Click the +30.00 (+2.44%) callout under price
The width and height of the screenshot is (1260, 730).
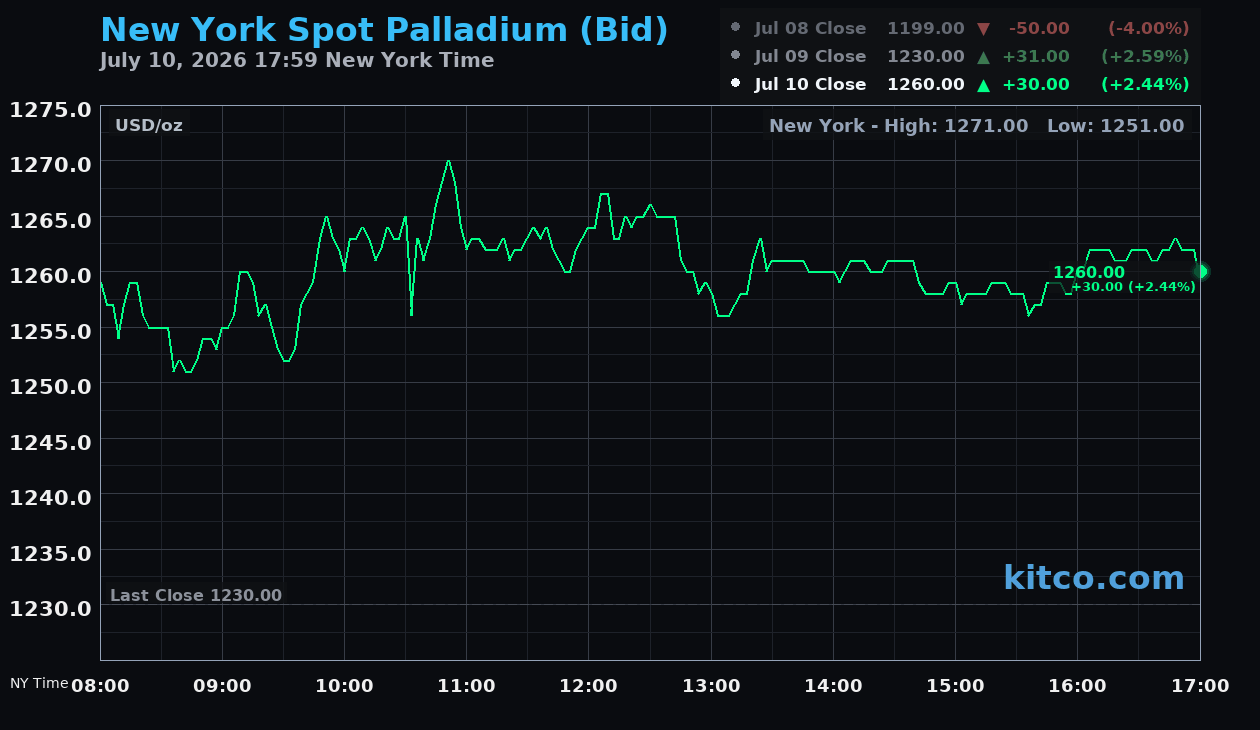(x=1133, y=287)
